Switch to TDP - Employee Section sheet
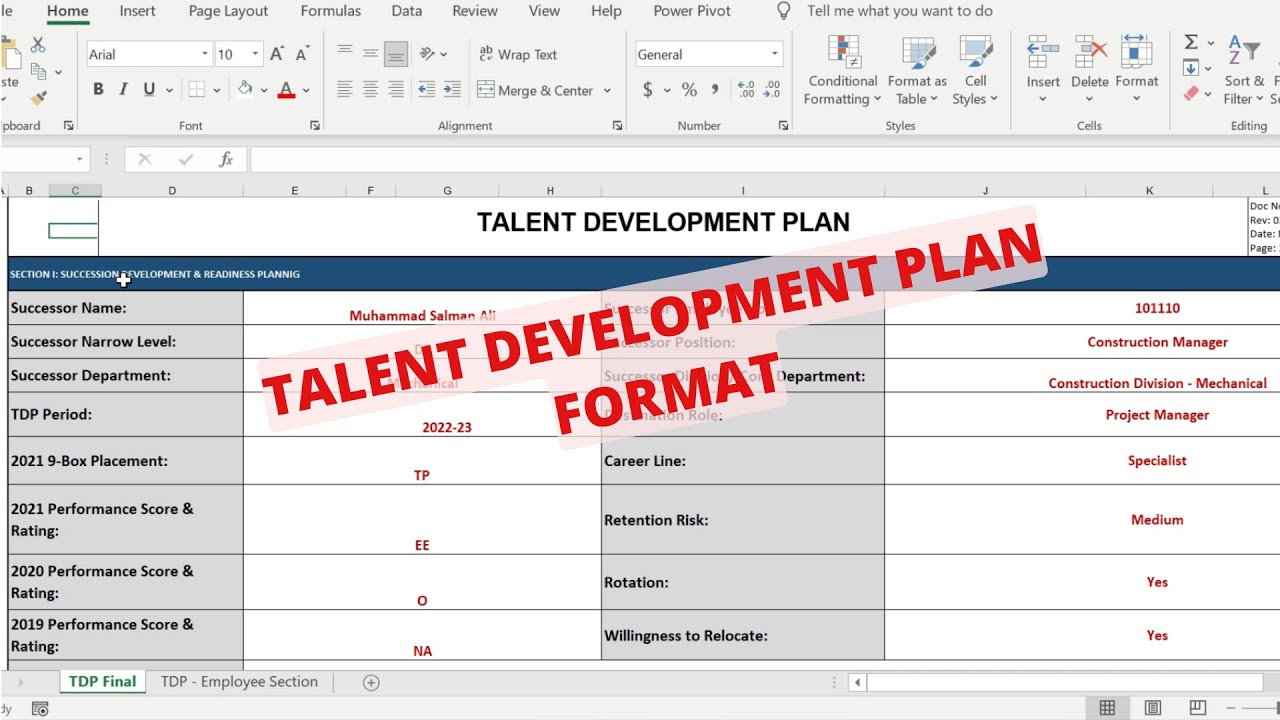The width and height of the screenshot is (1280, 720). click(239, 682)
